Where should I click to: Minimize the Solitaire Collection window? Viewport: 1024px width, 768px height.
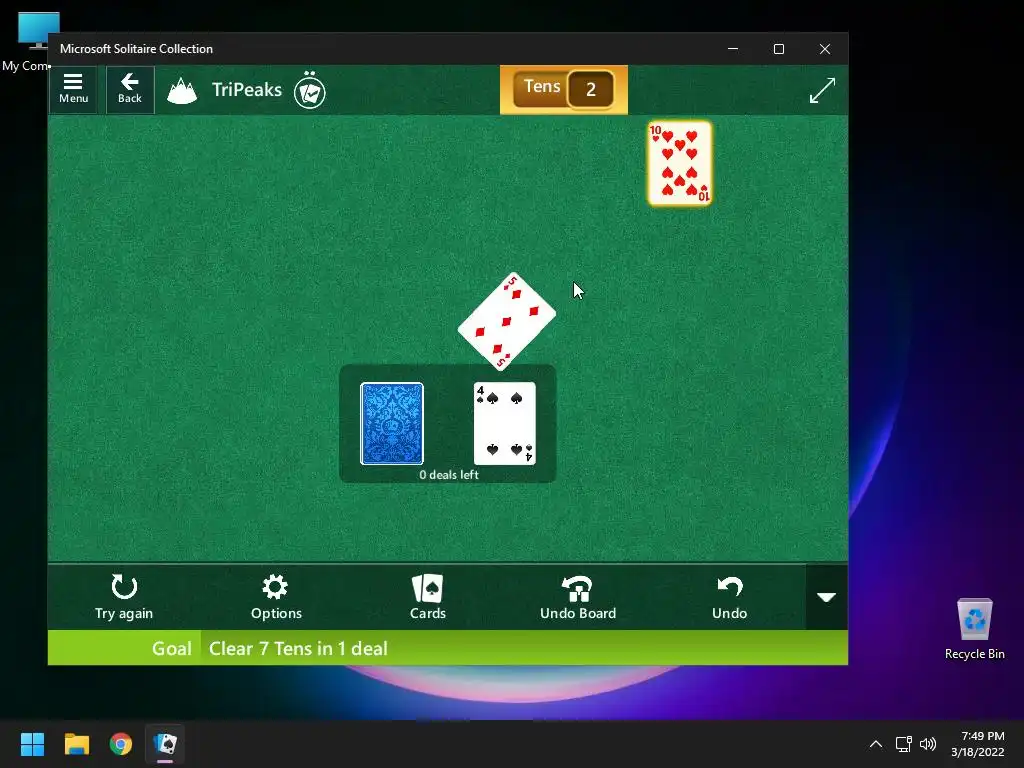coord(733,49)
